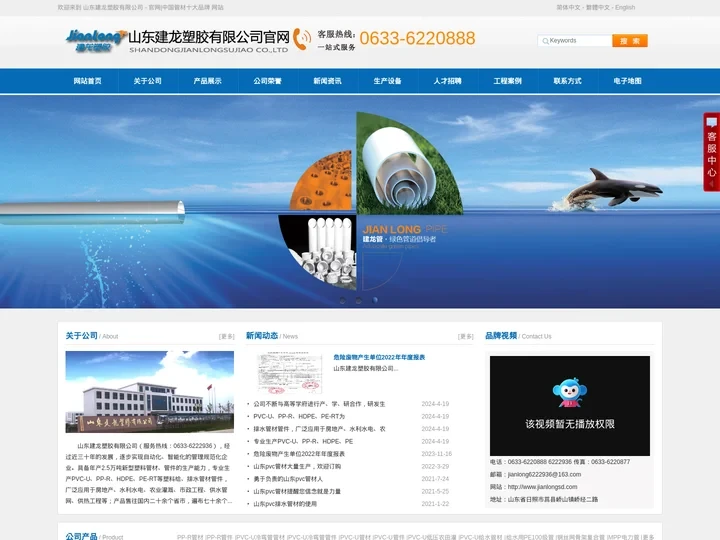
Task: Click the 新闻动态 / News section heading
Action: tap(272, 336)
